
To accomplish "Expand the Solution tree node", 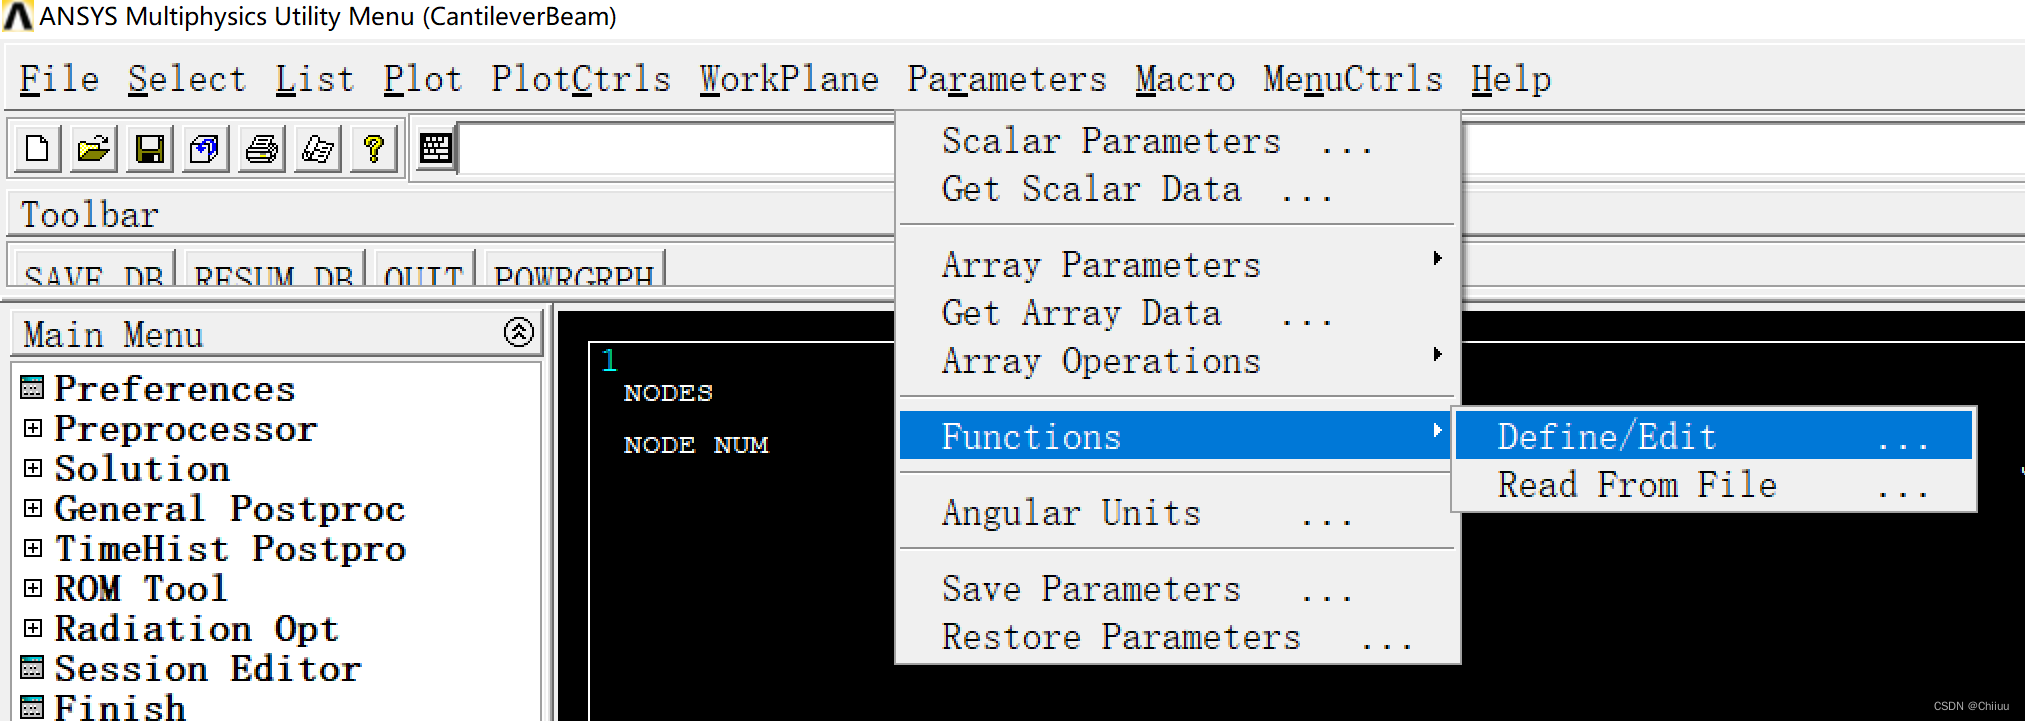I will coord(33,468).
